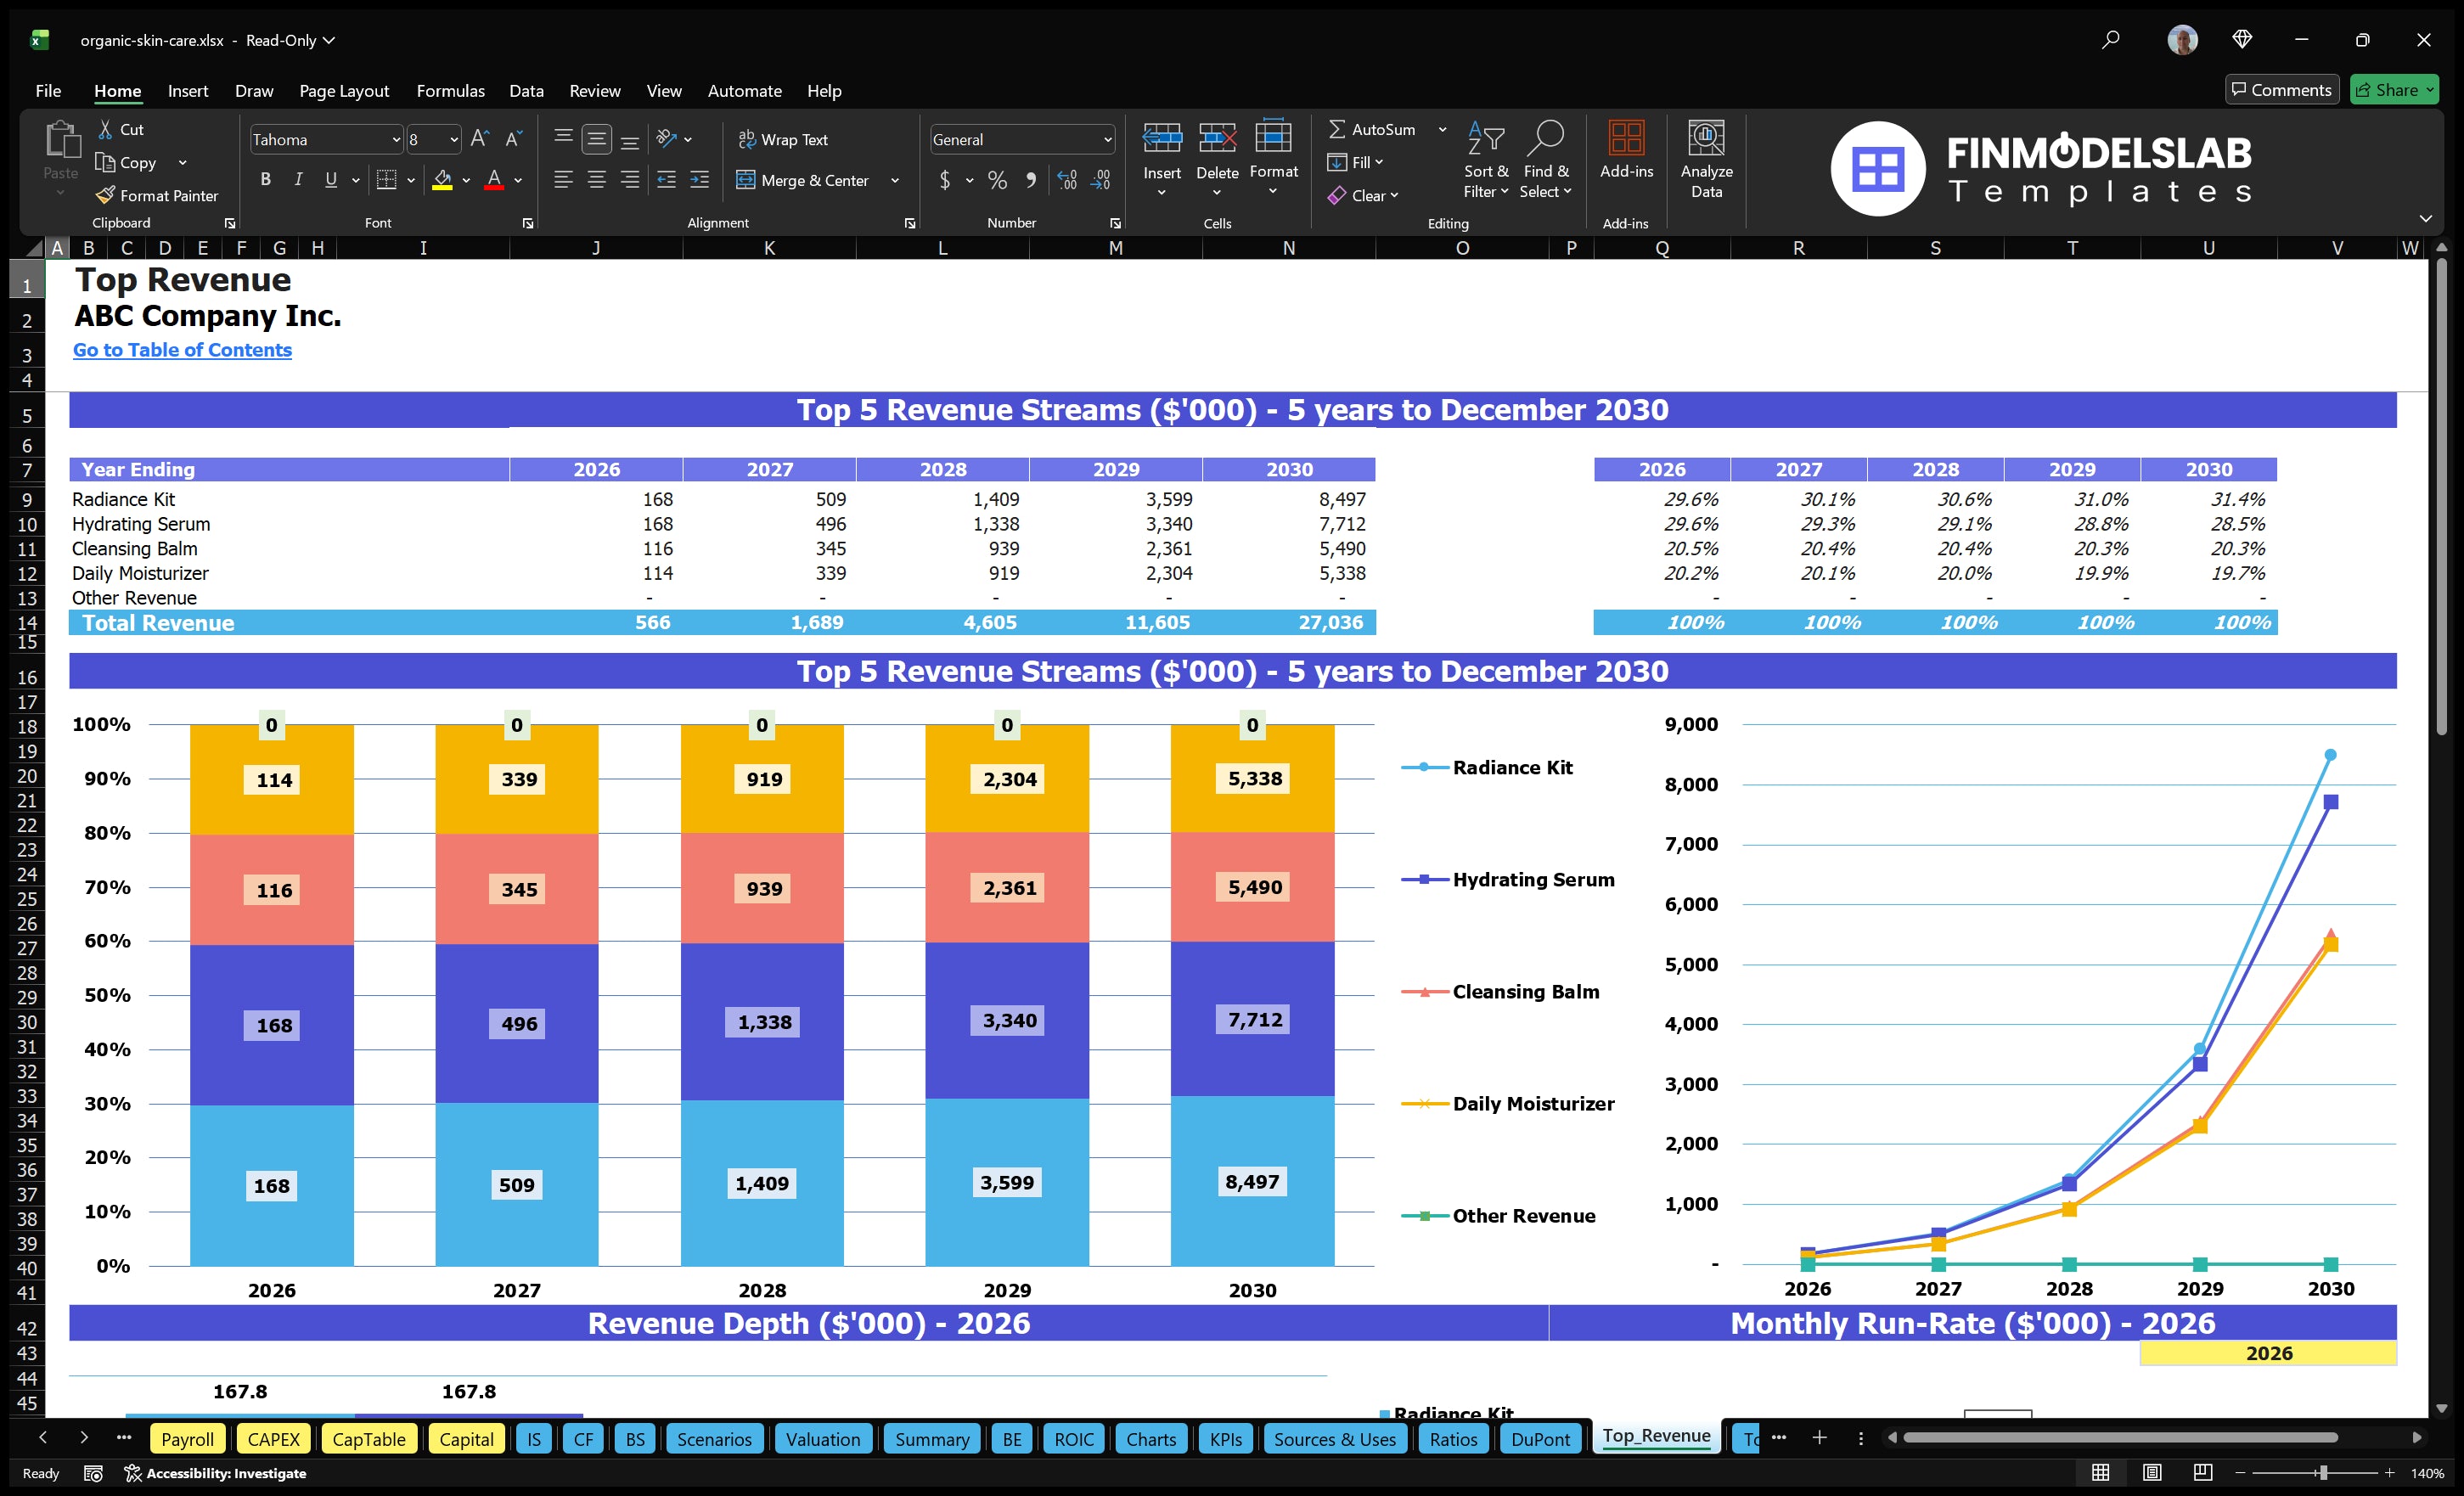Viewport: 2464px width, 1496px height.
Task: Toggle italic formatting
Action: point(297,179)
